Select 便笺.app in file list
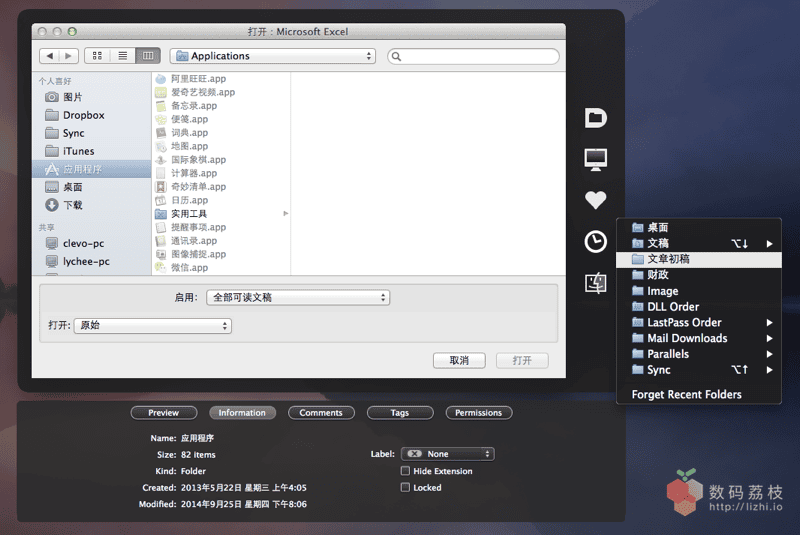Image resolution: width=800 pixels, height=535 pixels. (222, 119)
